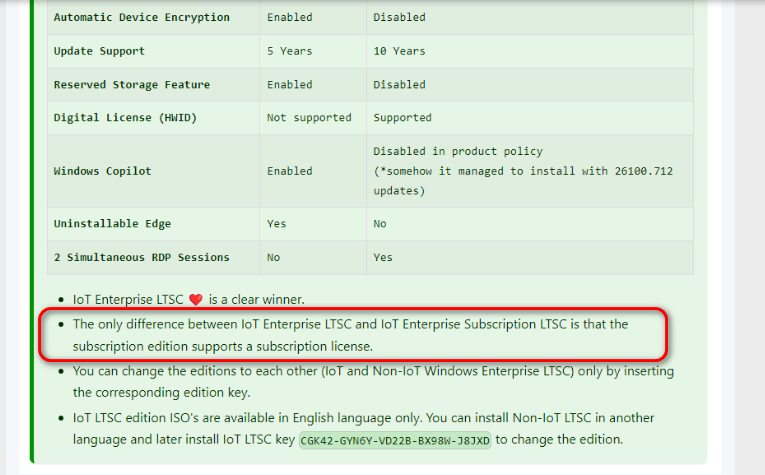Click the '5 Years' value
This screenshot has height=475, width=765.
[289, 51]
